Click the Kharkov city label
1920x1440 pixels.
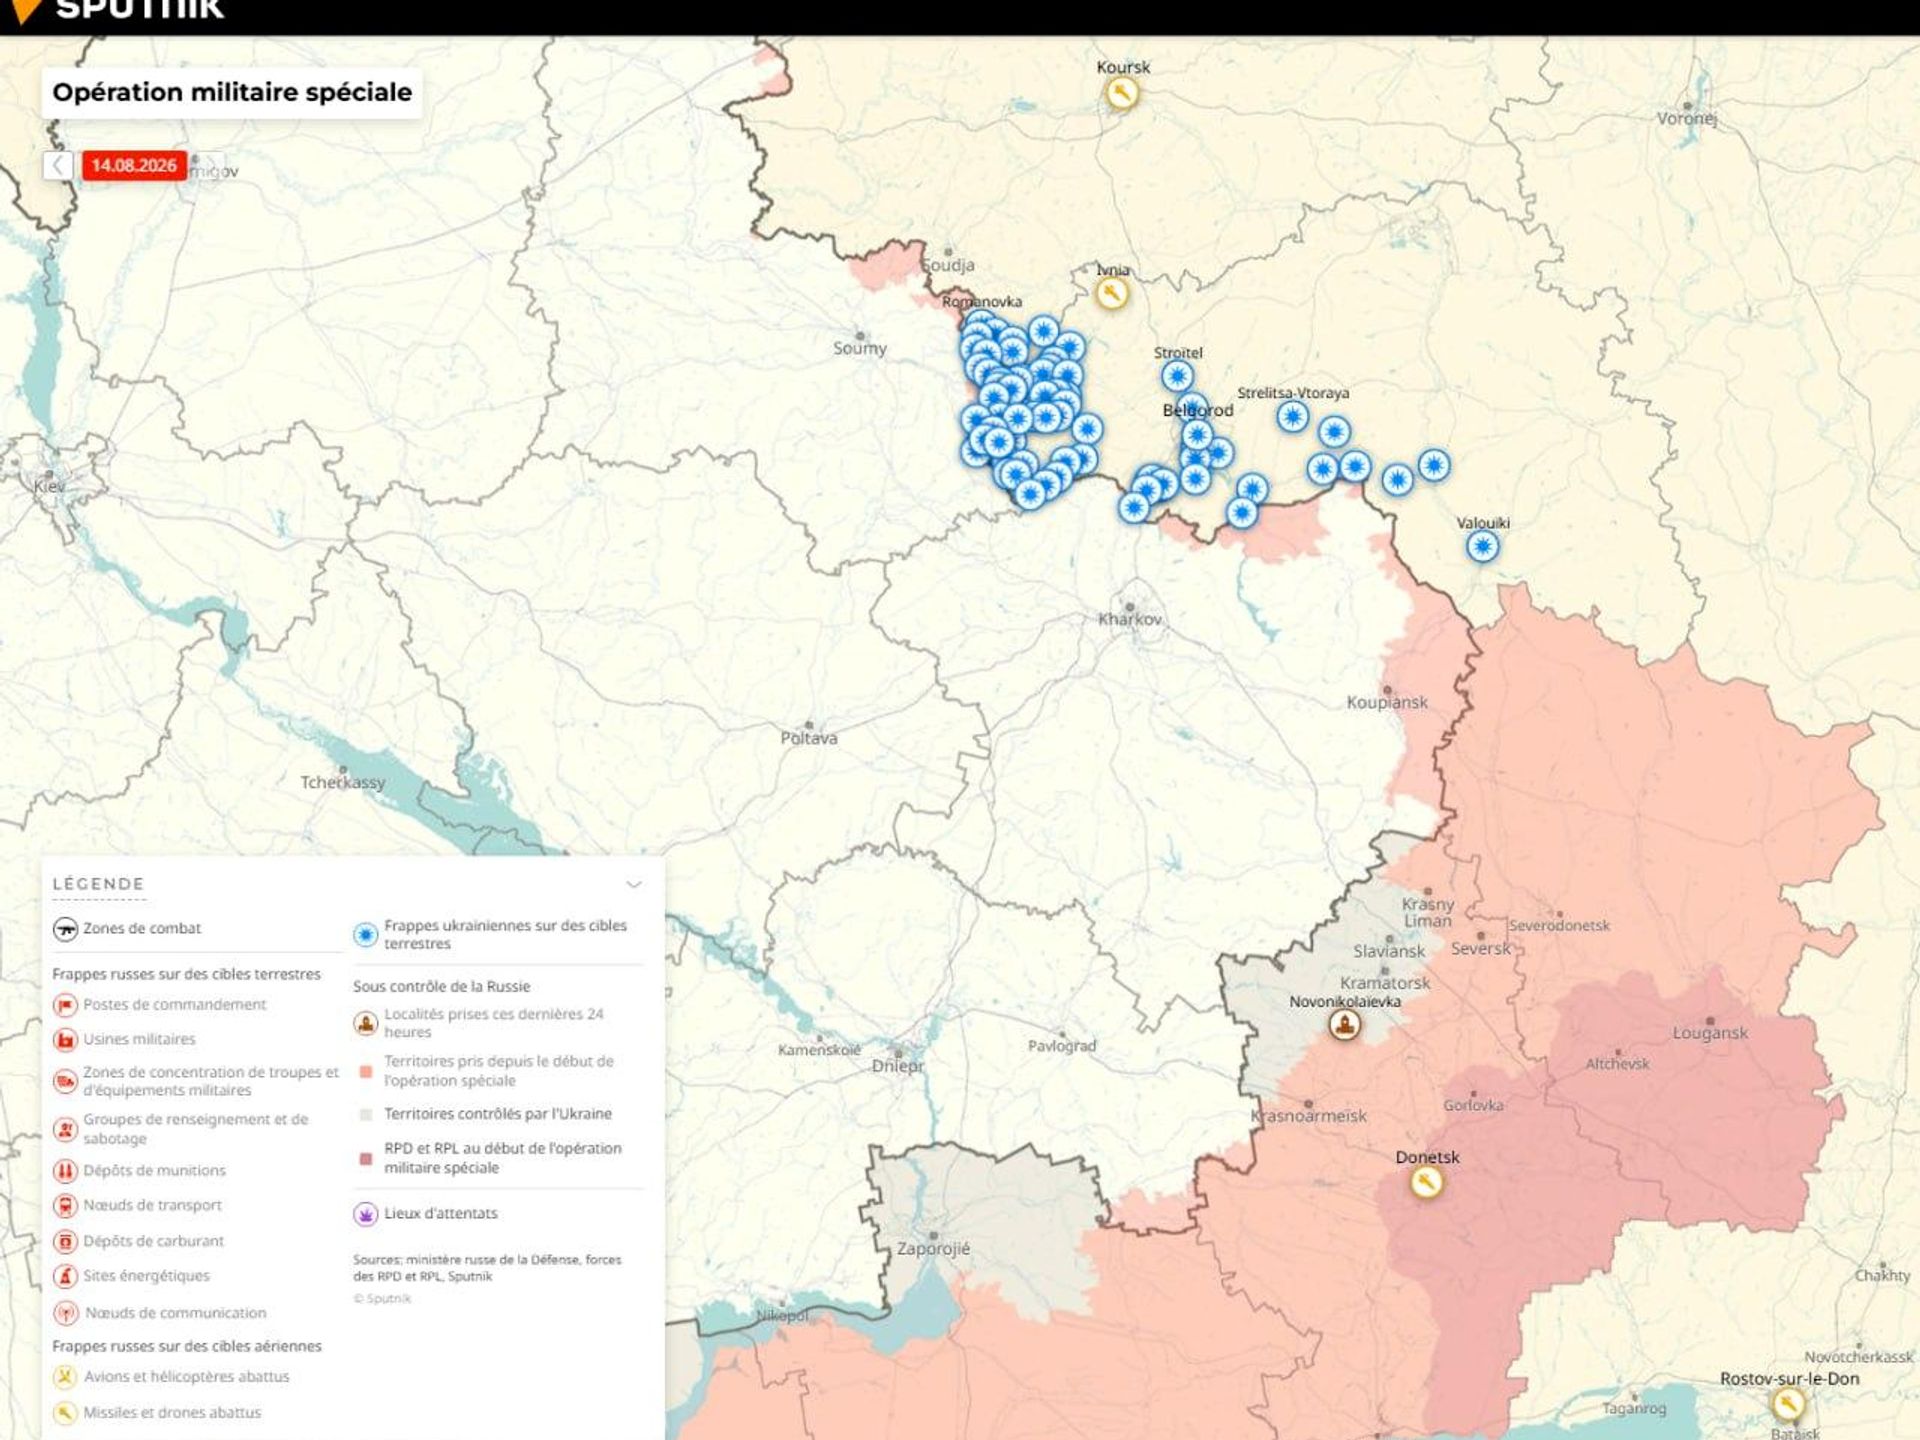click(x=1130, y=620)
